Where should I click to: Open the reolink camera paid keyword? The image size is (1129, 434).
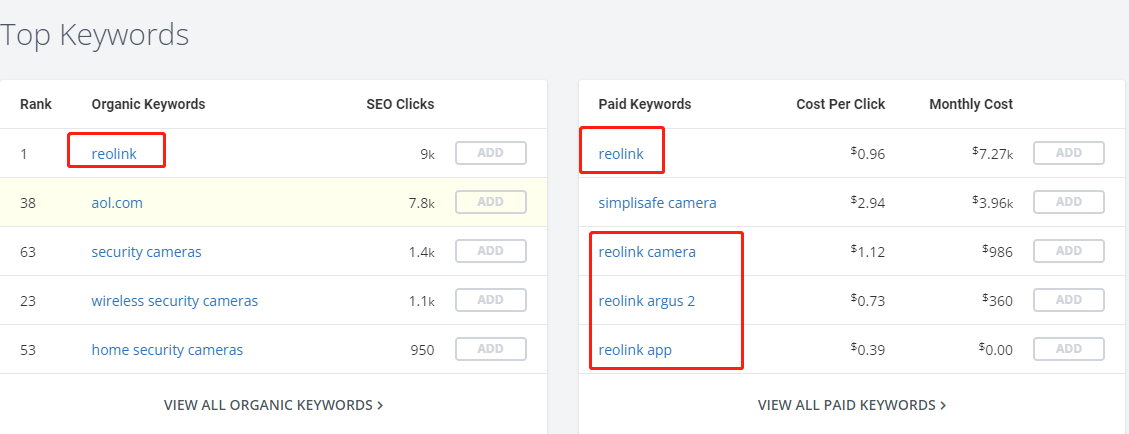[647, 252]
